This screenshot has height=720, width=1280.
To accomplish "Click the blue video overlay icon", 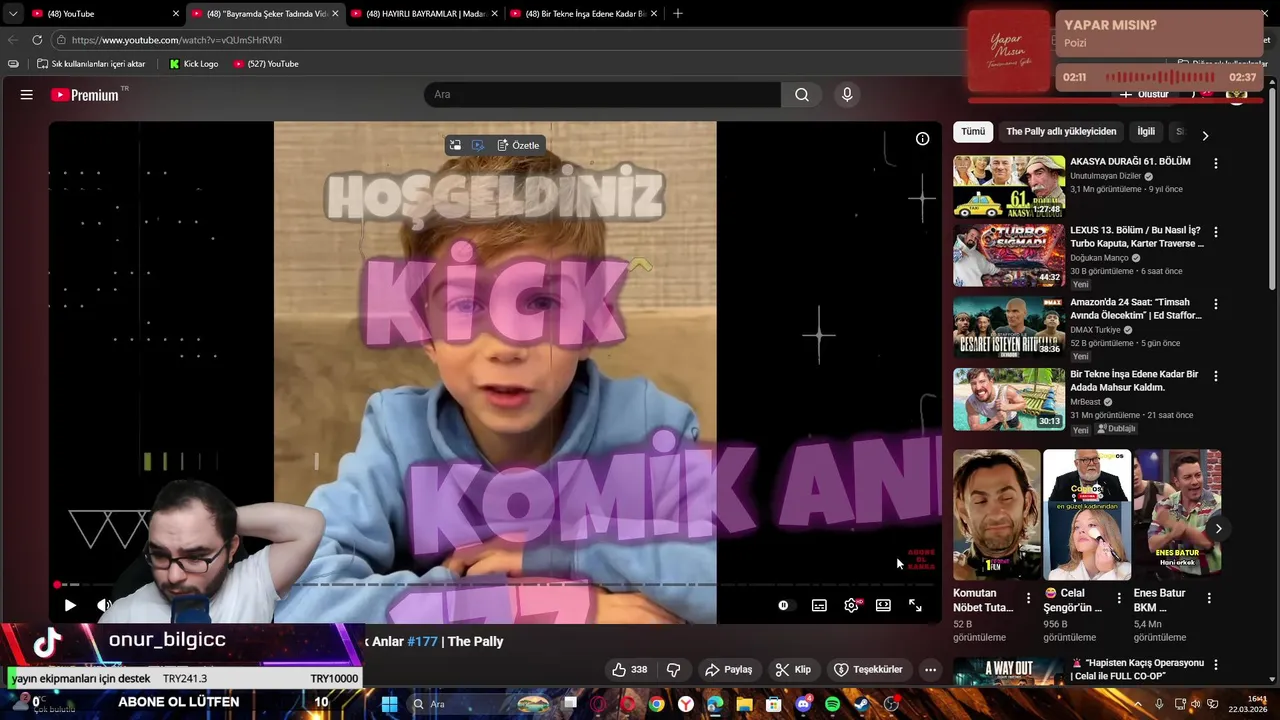I will coord(478,145).
